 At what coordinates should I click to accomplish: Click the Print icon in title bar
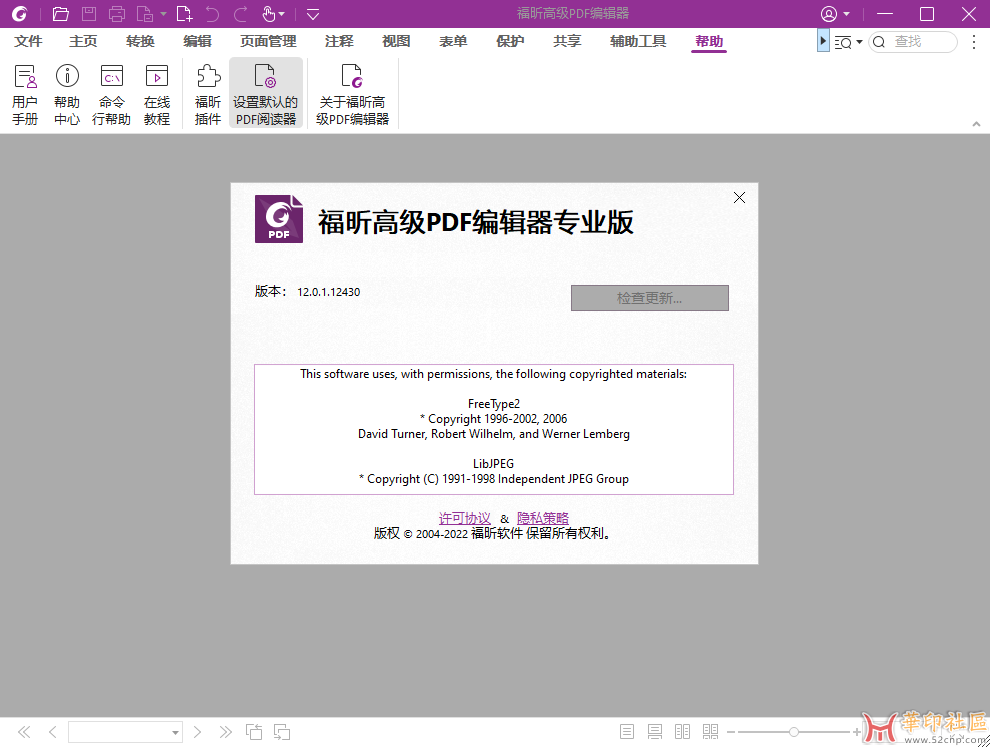(117, 13)
